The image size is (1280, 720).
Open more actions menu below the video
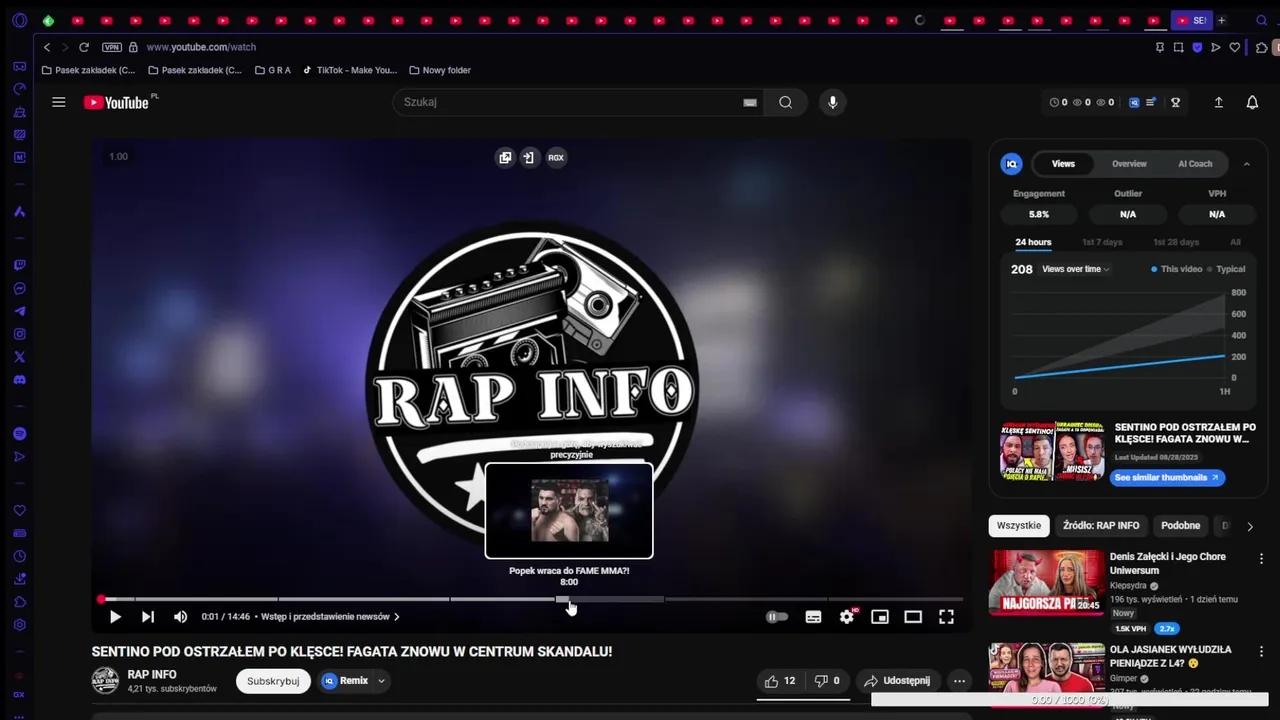(x=959, y=681)
